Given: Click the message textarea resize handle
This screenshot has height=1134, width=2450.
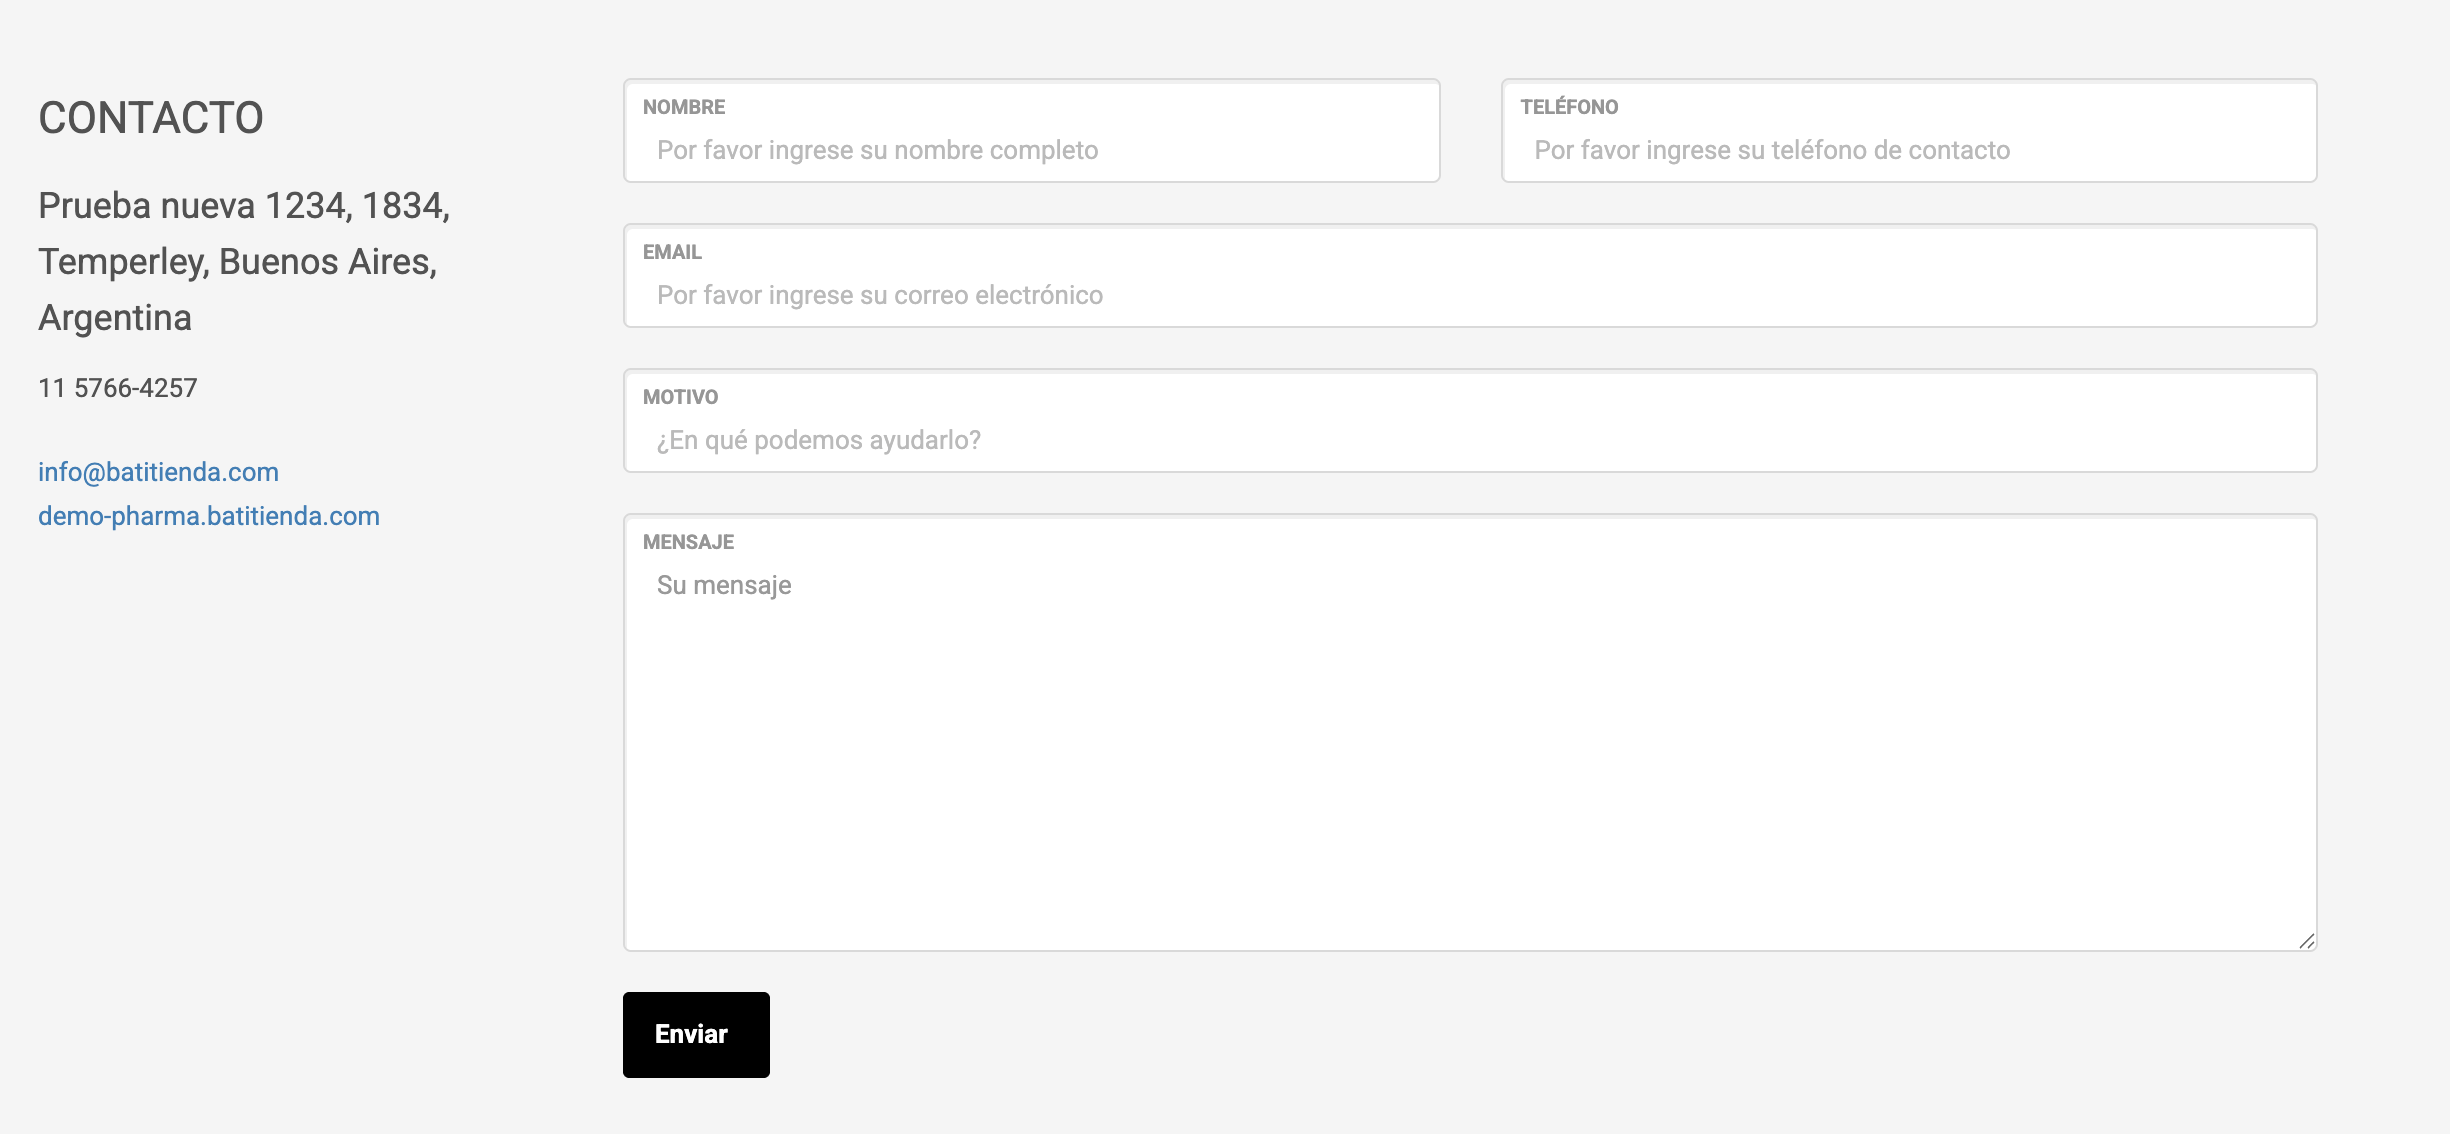Looking at the screenshot, I should pyautogui.click(x=2306, y=941).
